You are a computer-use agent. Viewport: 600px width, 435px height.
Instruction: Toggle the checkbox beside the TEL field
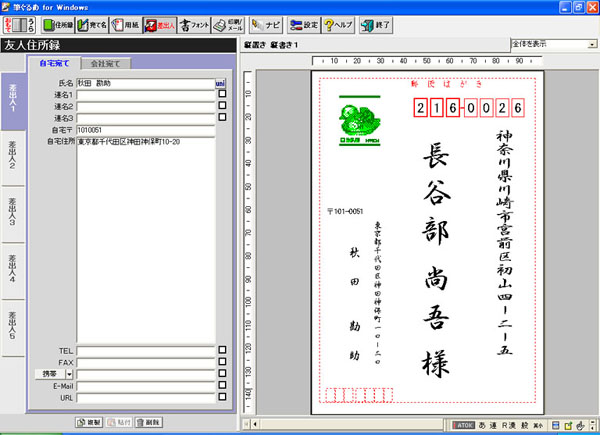pyautogui.click(x=222, y=350)
